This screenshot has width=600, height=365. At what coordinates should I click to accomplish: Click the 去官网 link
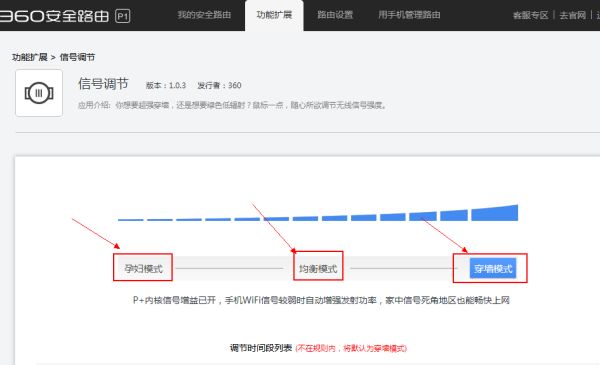click(572, 15)
